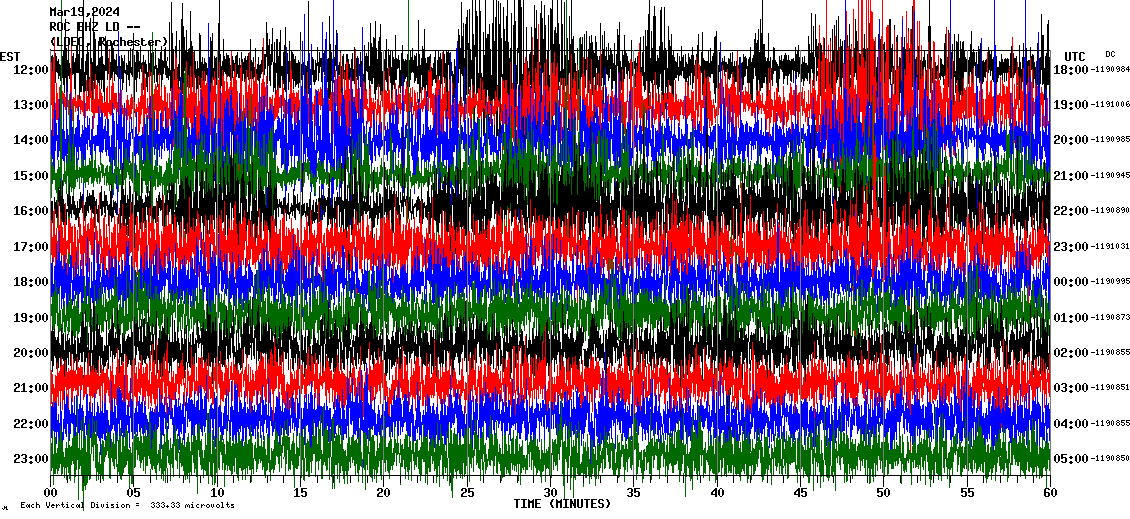The height and width of the screenshot is (519, 1130).
Task: Select the 10 minute tick label
Action: pyautogui.click(x=217, y=493)
